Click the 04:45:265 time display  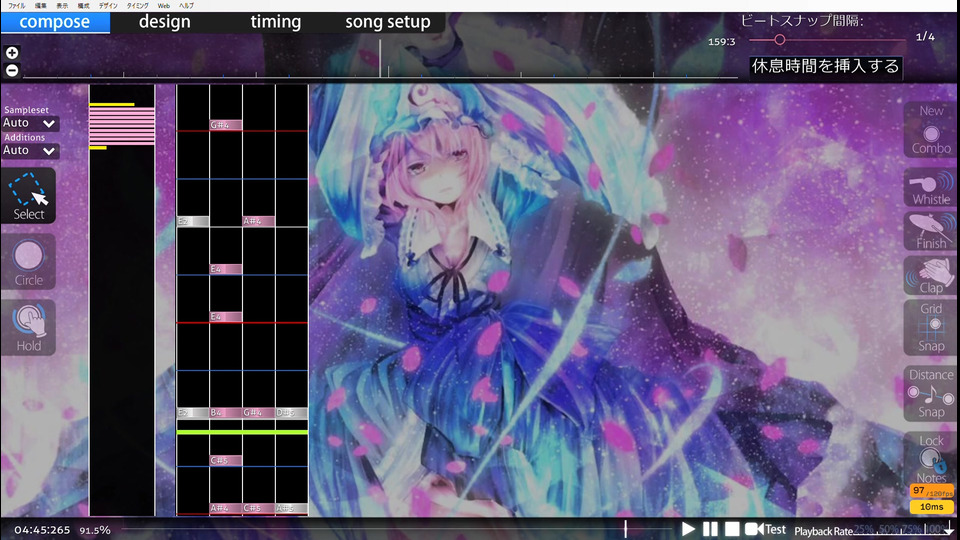[x=42, y=530]
